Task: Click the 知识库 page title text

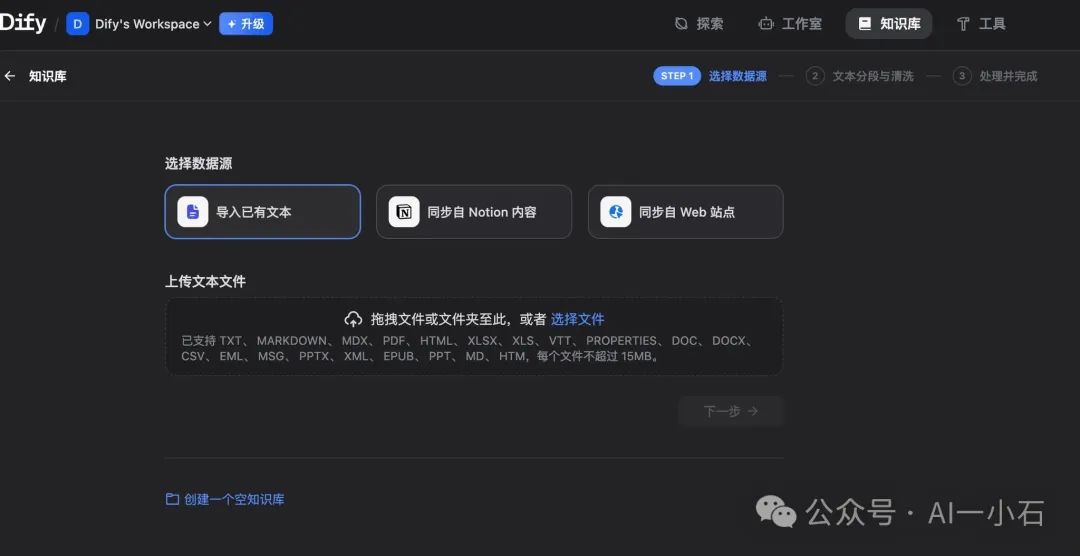Action: coord(48,76)
